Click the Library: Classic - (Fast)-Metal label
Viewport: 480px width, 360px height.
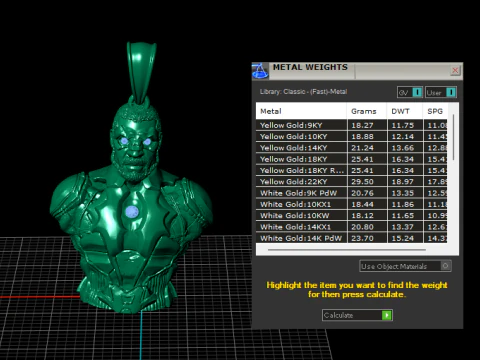(303, 92)
